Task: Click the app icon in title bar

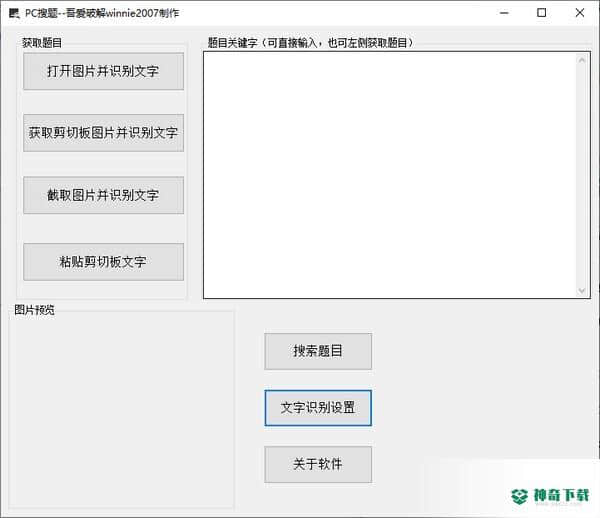Action: click(14, 13)
